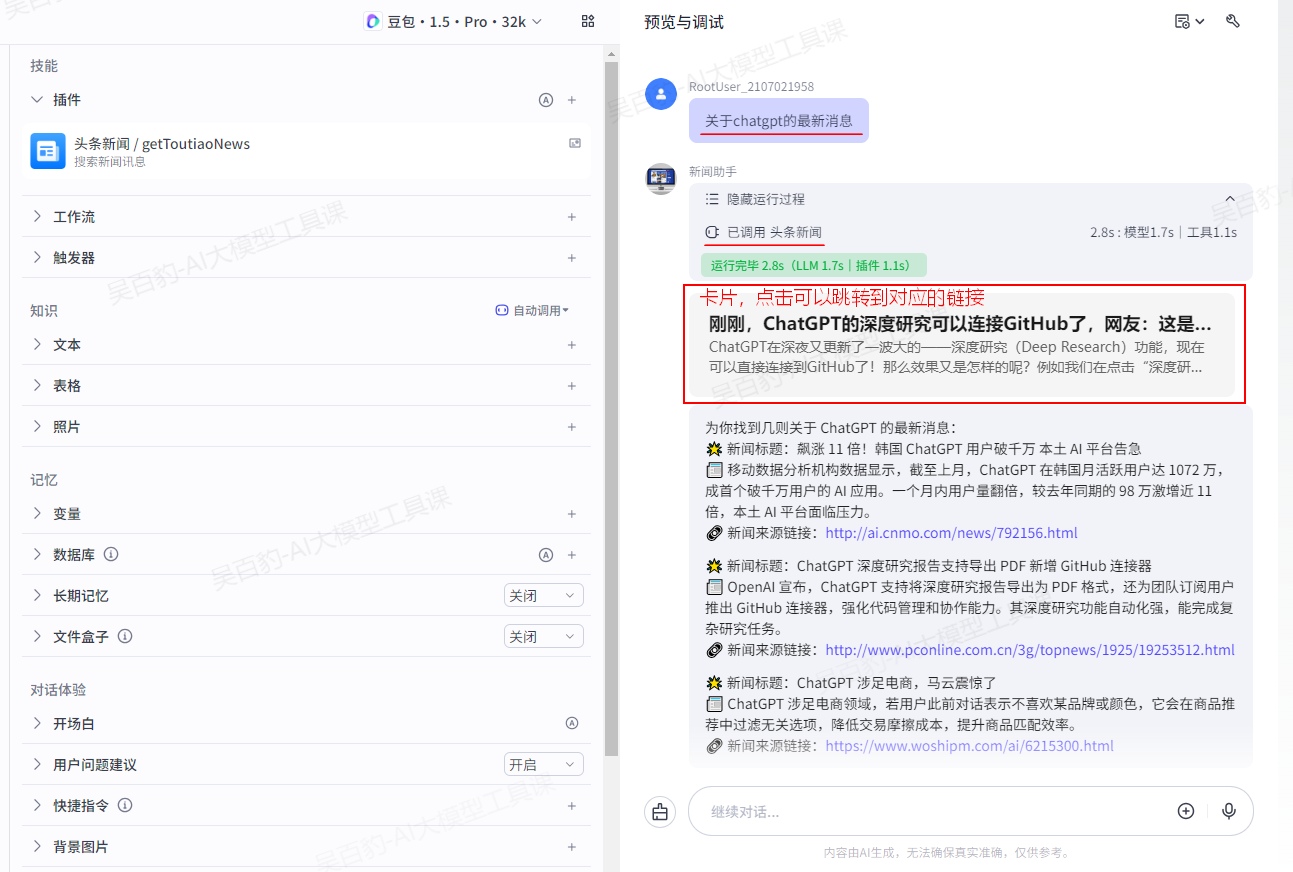Collapse run process with the up chevron
This screenshot has width=1293, height=872.
pos(1231,199)
